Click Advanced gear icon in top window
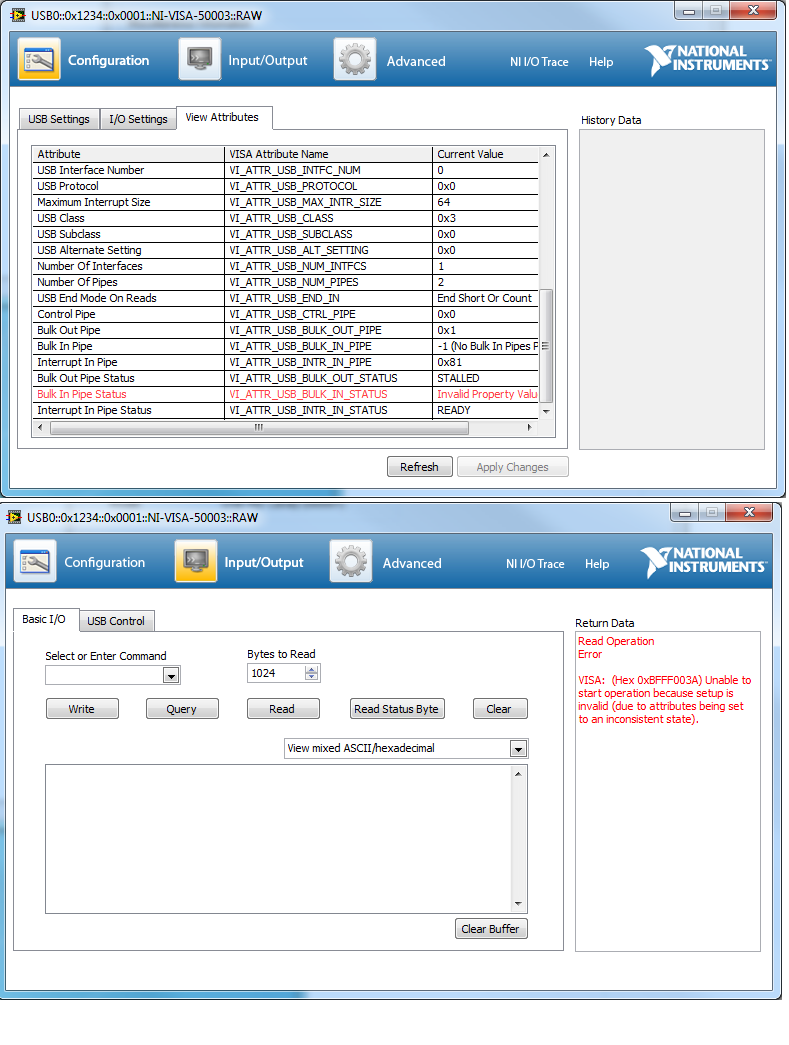The height and width of the screenshot is (1045, 789). click(x=355, y=60)
